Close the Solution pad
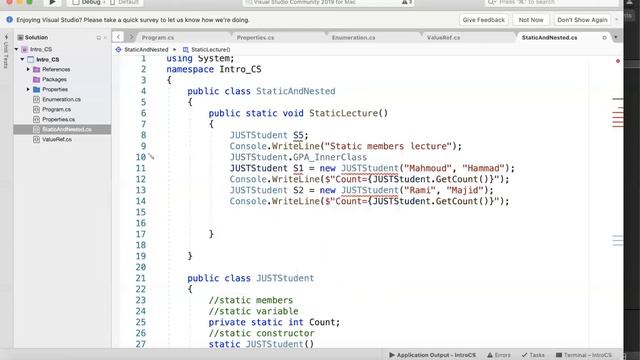The image size is (640, 360). click(x=105, y=38)
